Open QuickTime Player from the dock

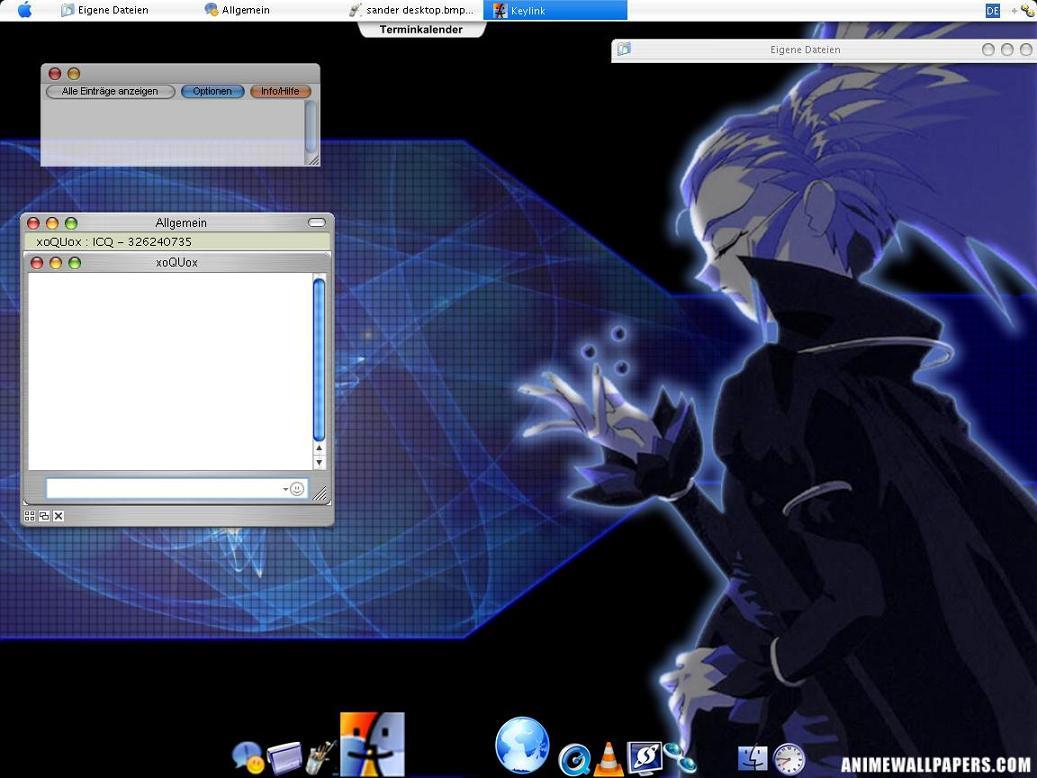point(574,759)
